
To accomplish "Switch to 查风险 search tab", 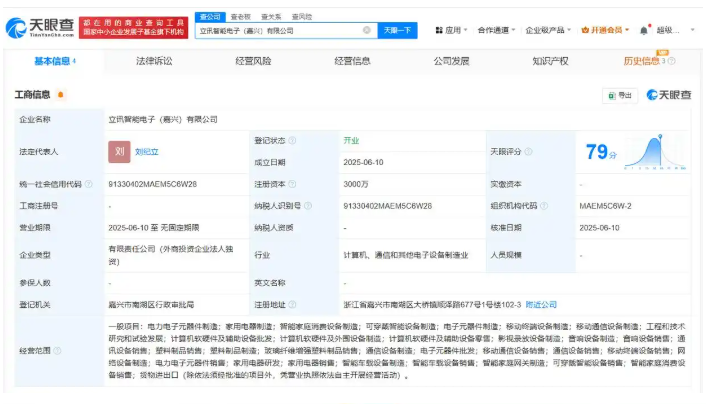I will pos(302,17).
